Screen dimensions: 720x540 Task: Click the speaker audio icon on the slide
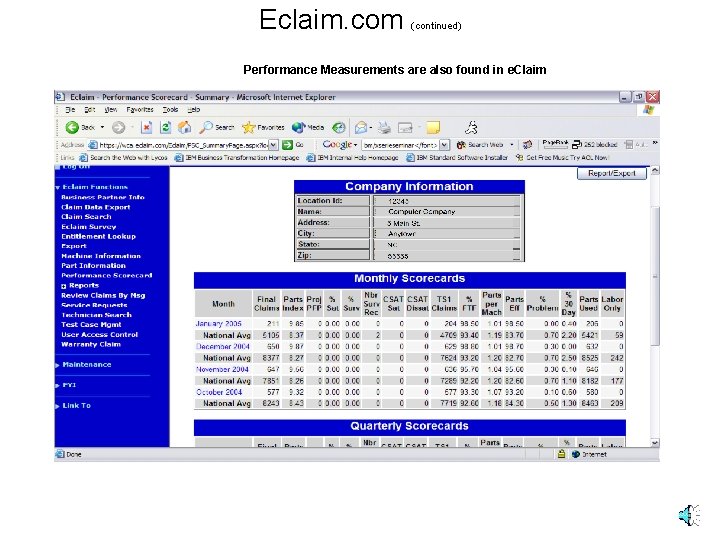click(689, 515)
